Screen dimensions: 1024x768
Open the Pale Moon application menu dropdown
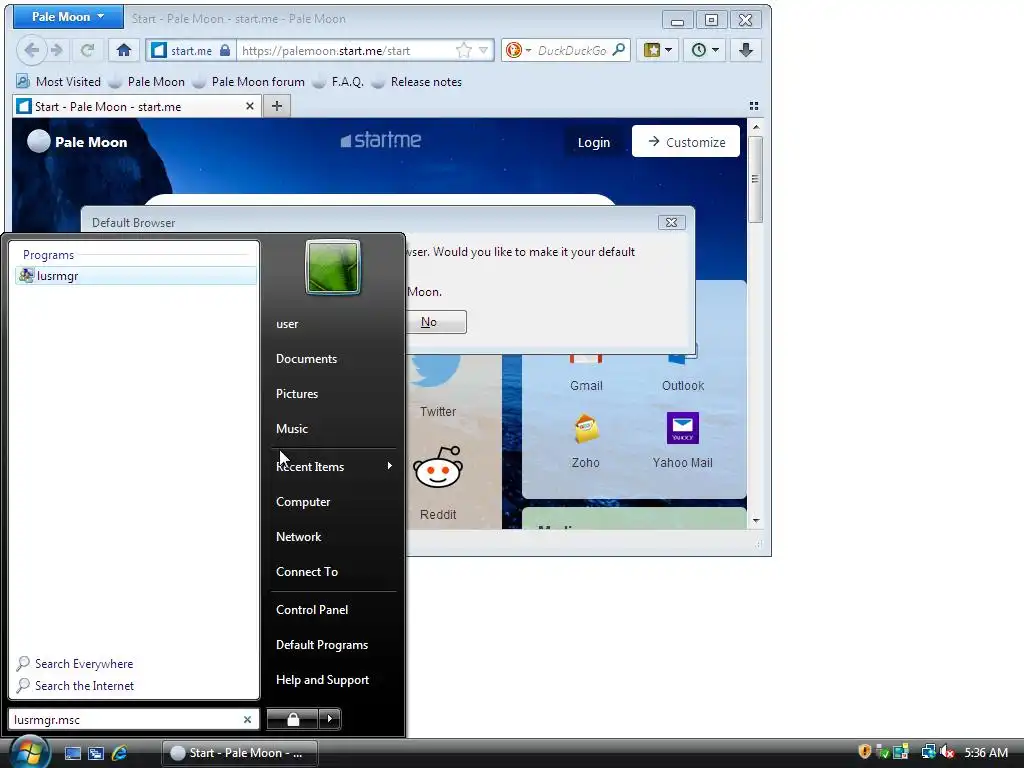[68, 17]
